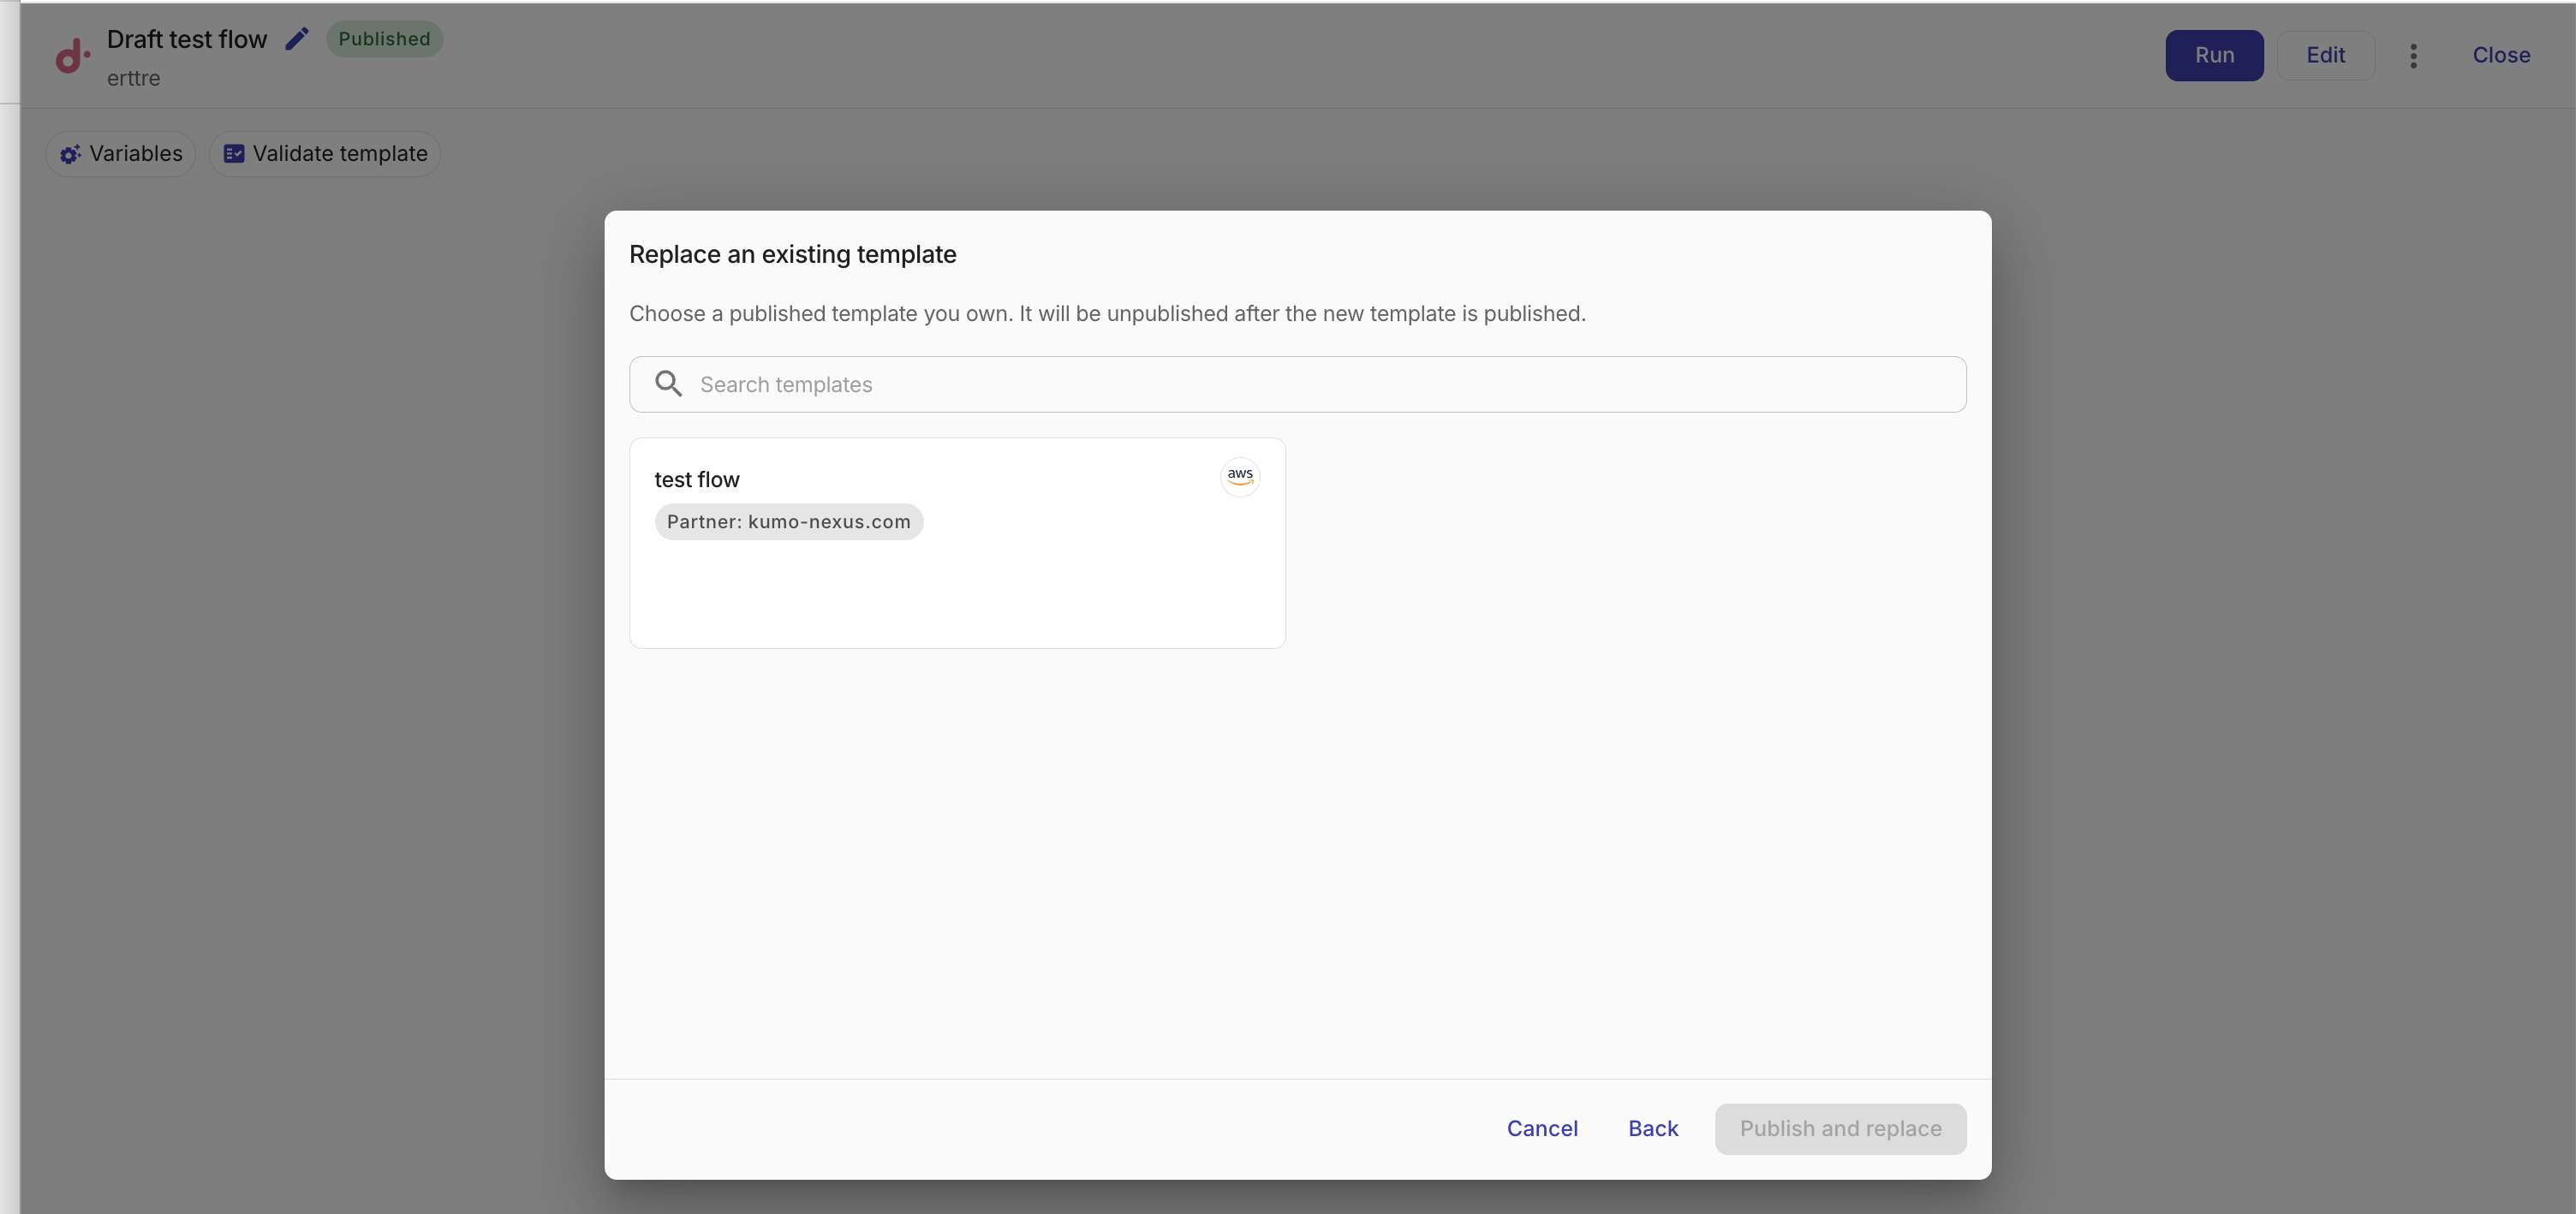
Task: Click Publish and replace button
Action: (x=1840, y=1128)
